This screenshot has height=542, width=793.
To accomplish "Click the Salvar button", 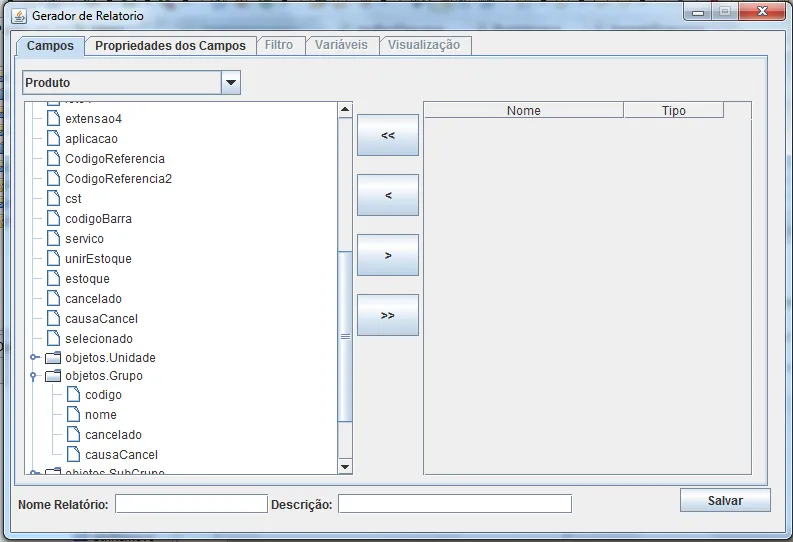I will pos(725,501).
